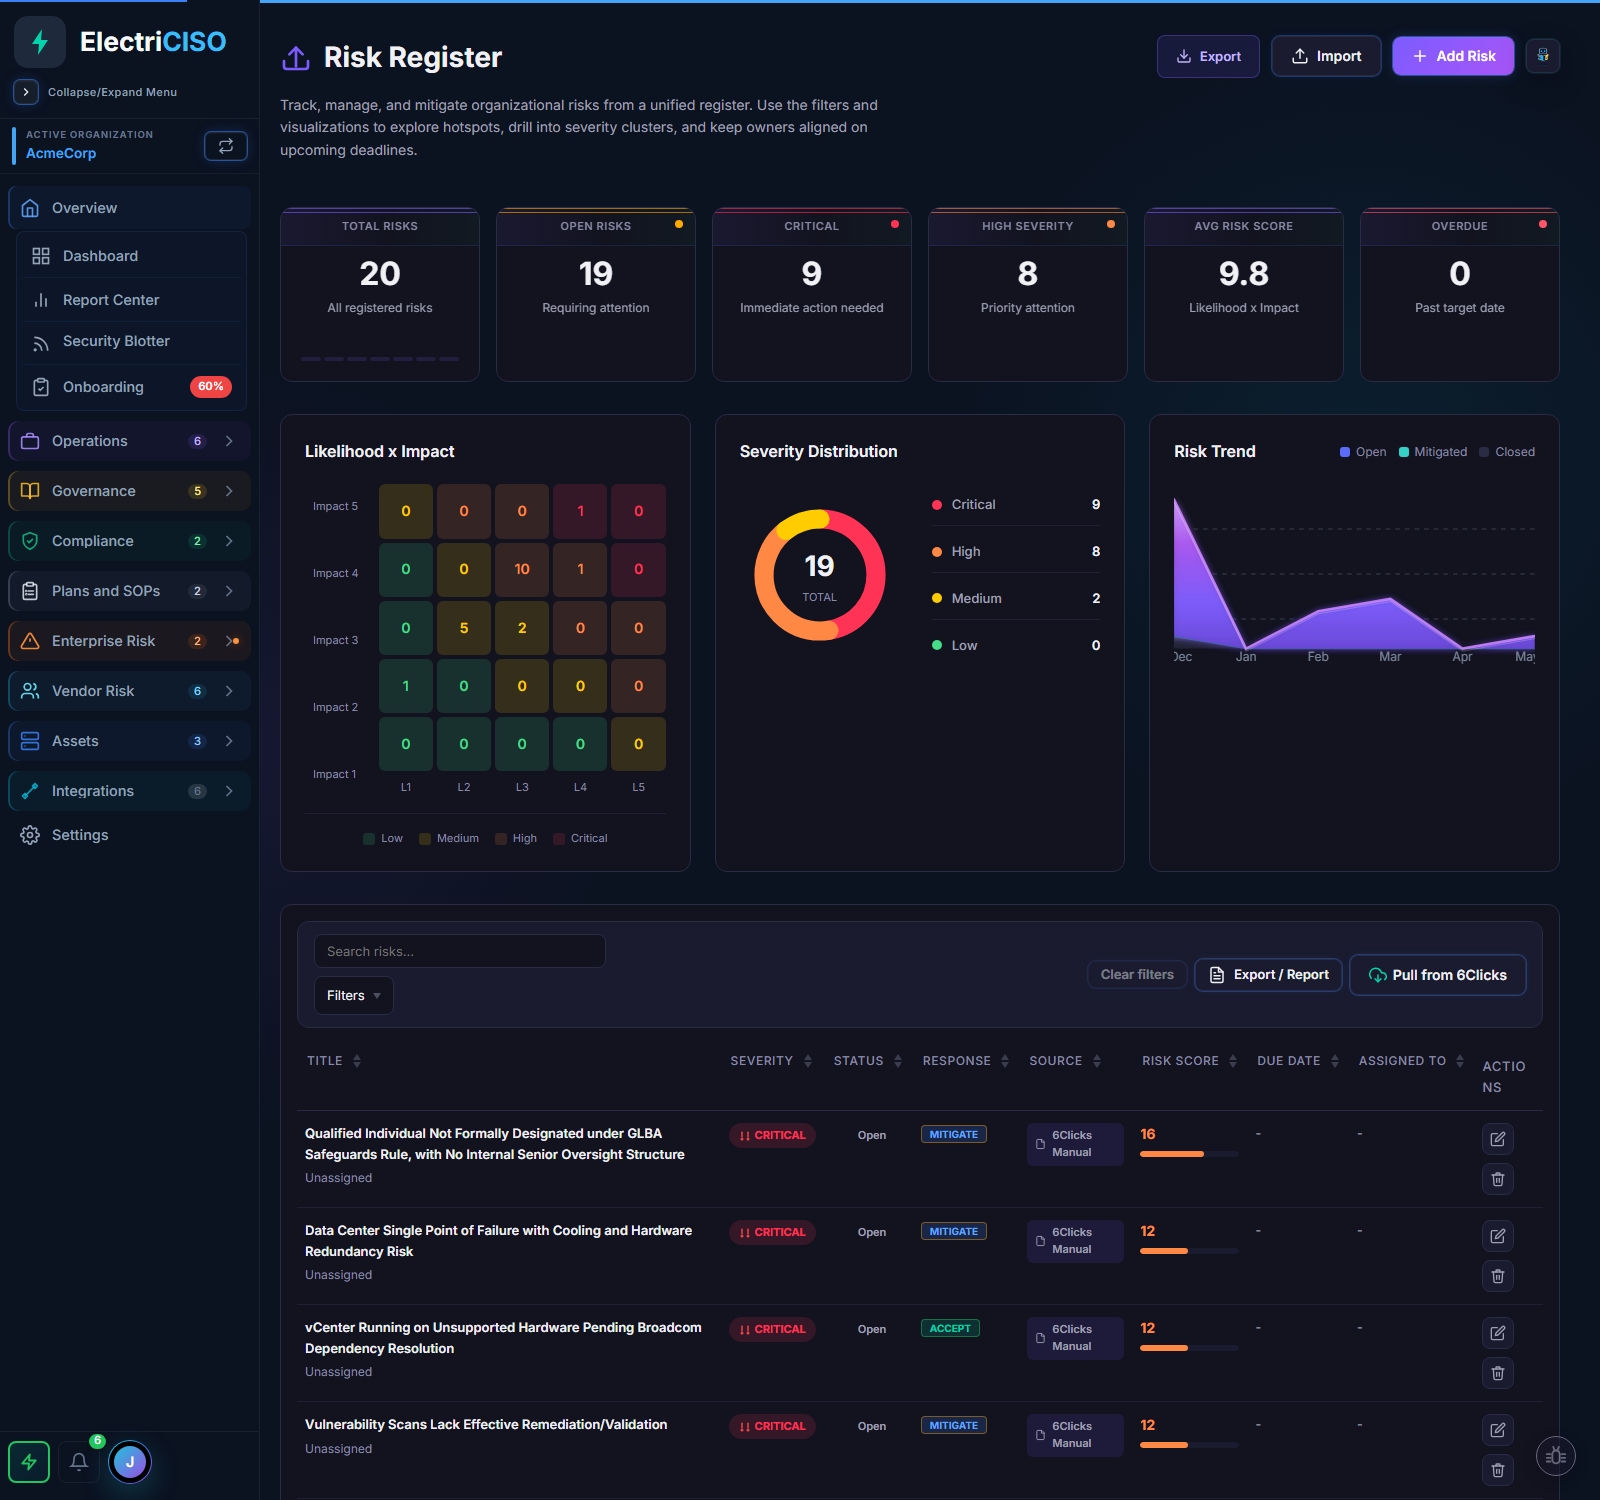The height and width of the screenshot is (1500, 1600).
Task: Toggle the Open series in Risk Trend legend
Action: point(1363,452)
